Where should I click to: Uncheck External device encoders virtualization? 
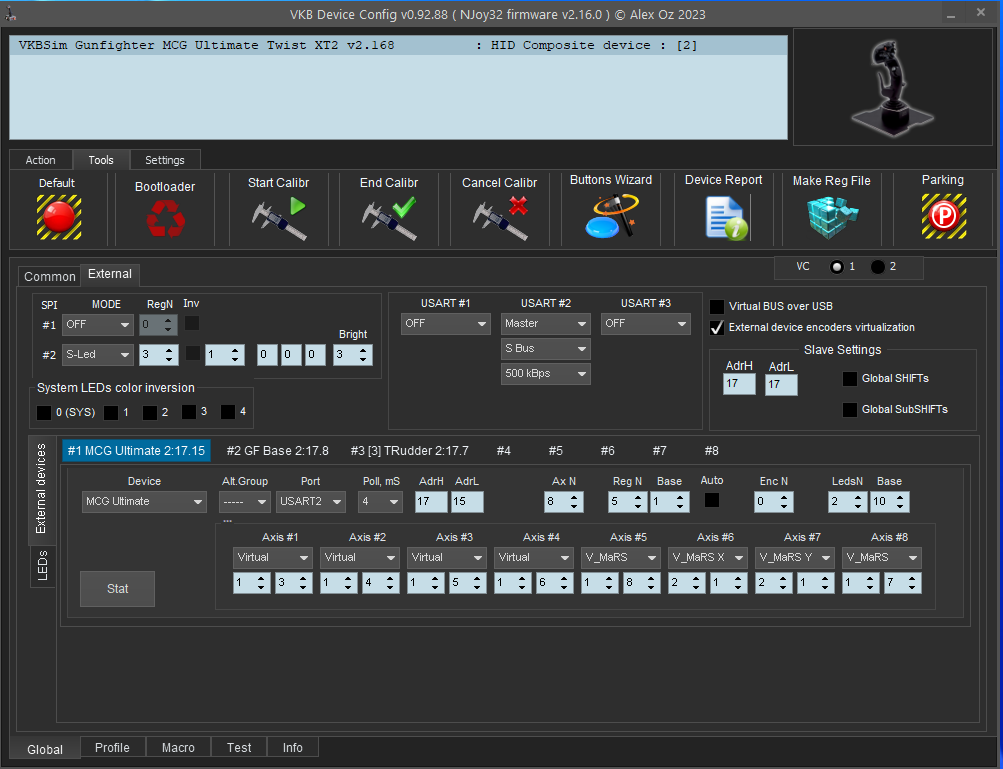point(717,328)
